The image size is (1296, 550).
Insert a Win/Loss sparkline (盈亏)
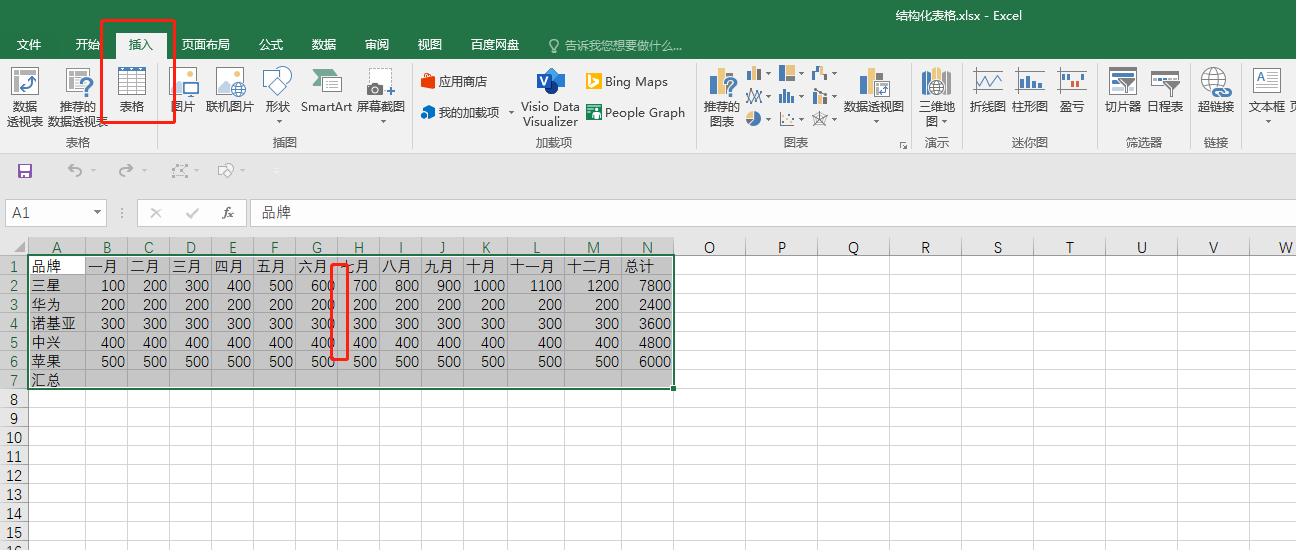[1072, 90]
